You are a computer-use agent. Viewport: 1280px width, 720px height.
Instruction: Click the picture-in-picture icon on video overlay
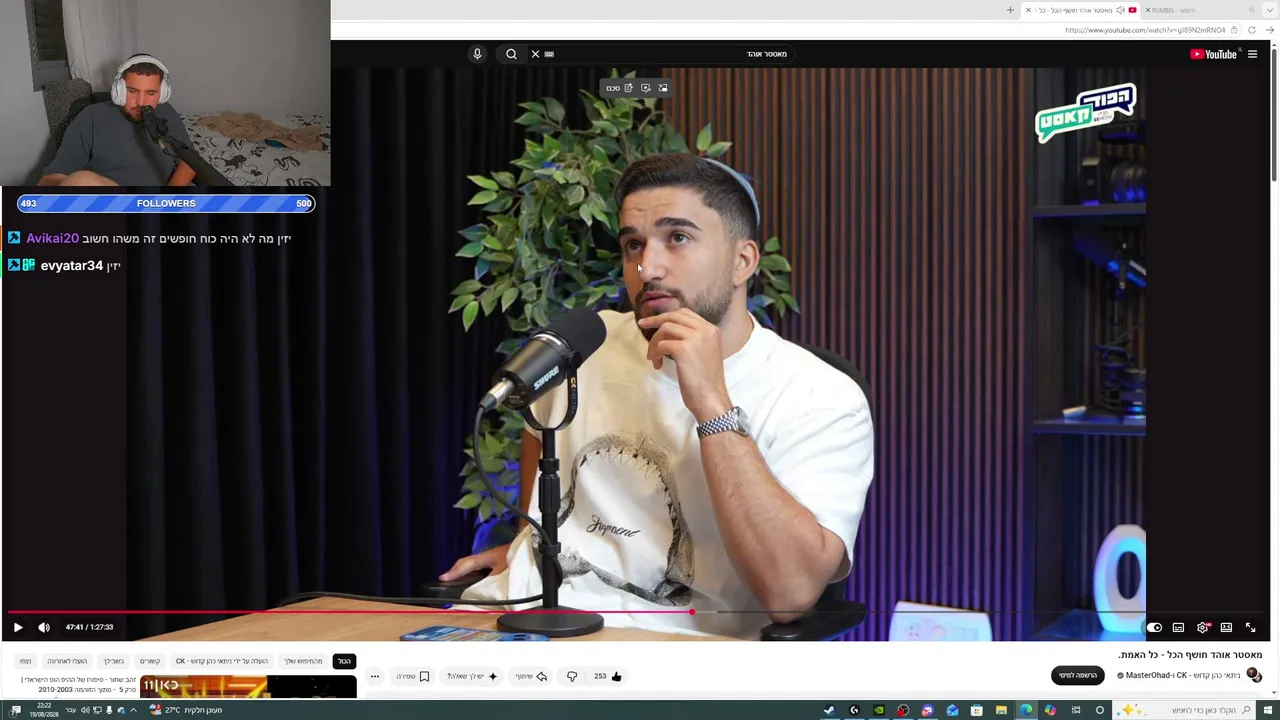coord(662,88)
